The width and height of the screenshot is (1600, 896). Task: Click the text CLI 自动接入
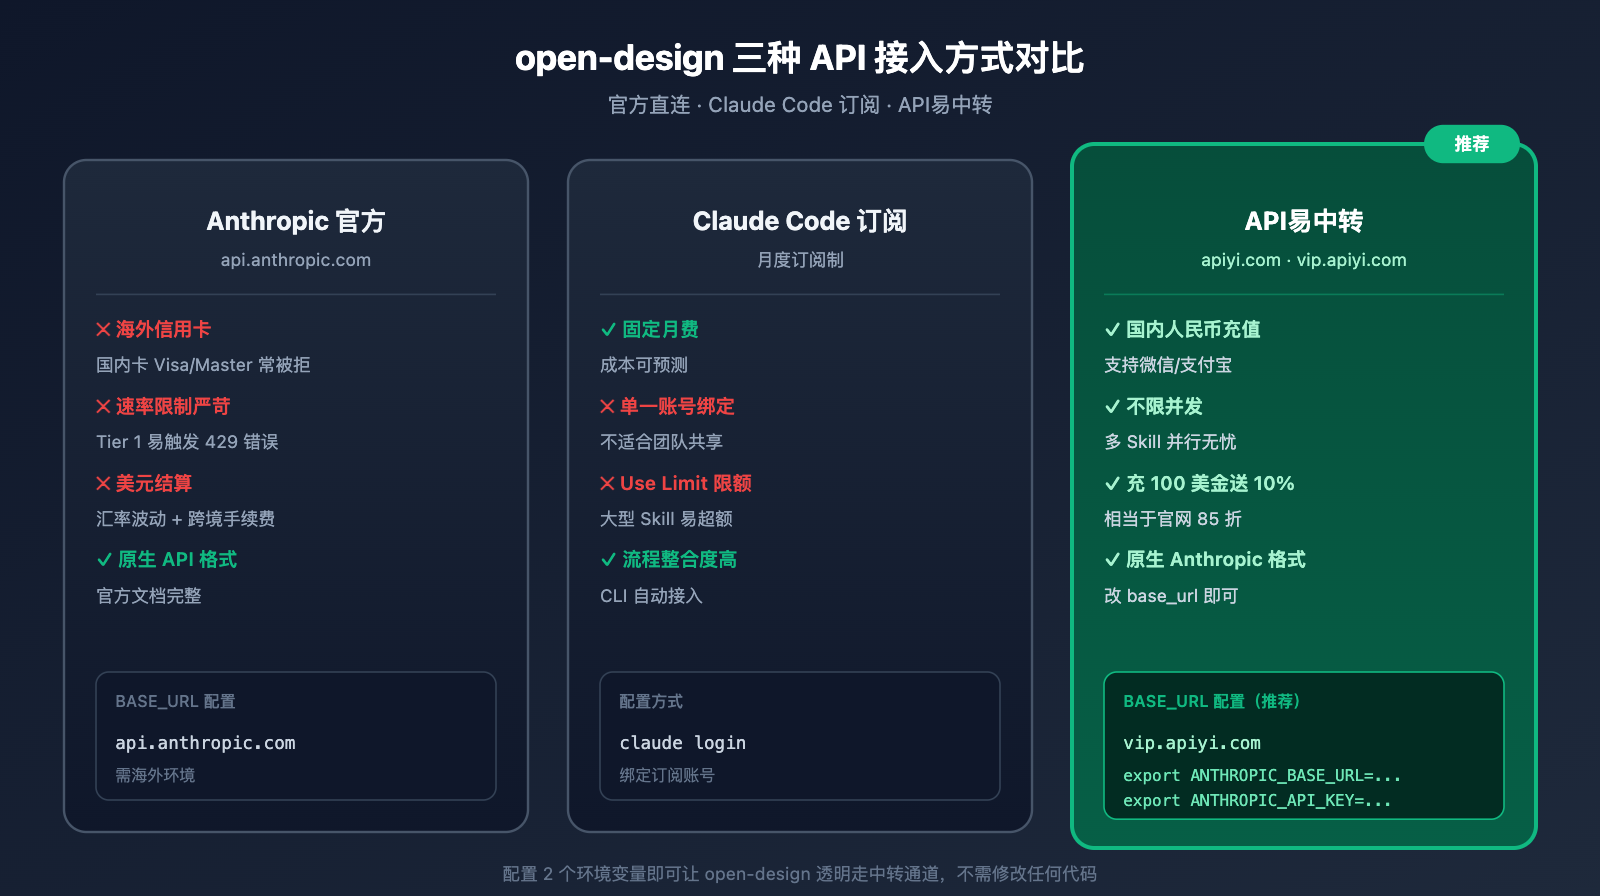[x=651, y=596]
